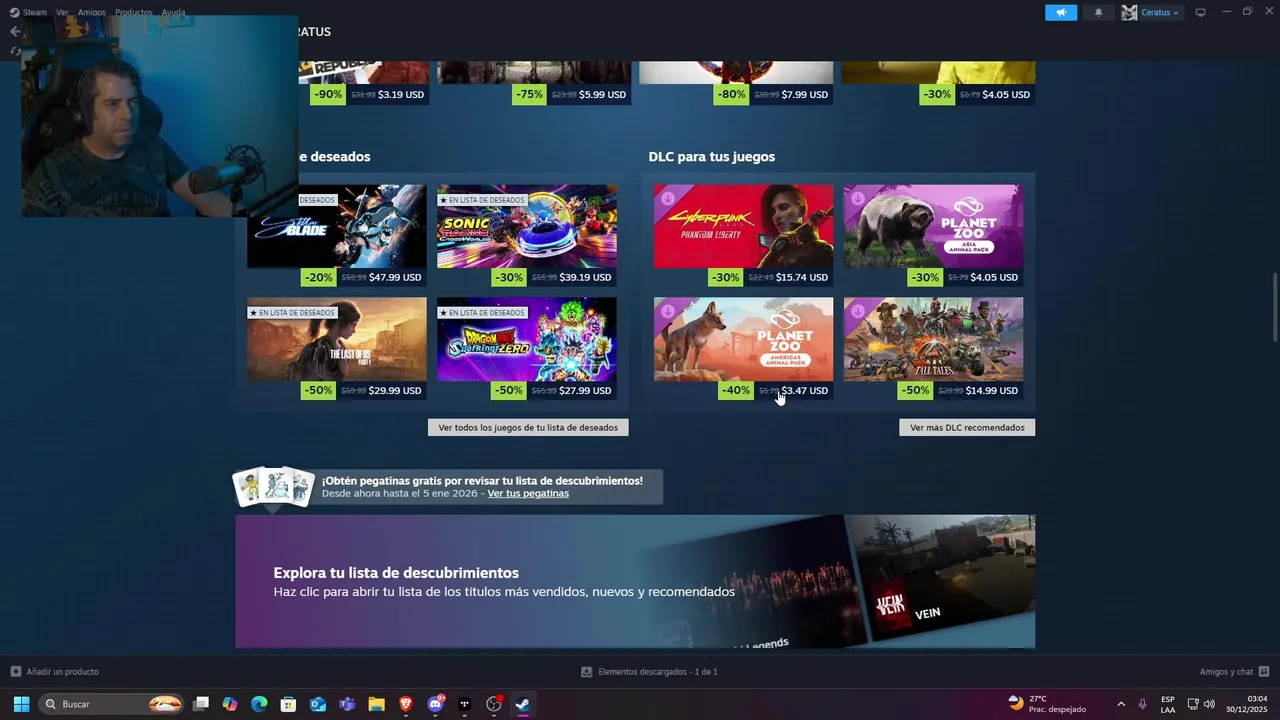Open Microsoft Edge from the taskbar
This screenshot has width=1280, height=720.
(x=259, y=704)
